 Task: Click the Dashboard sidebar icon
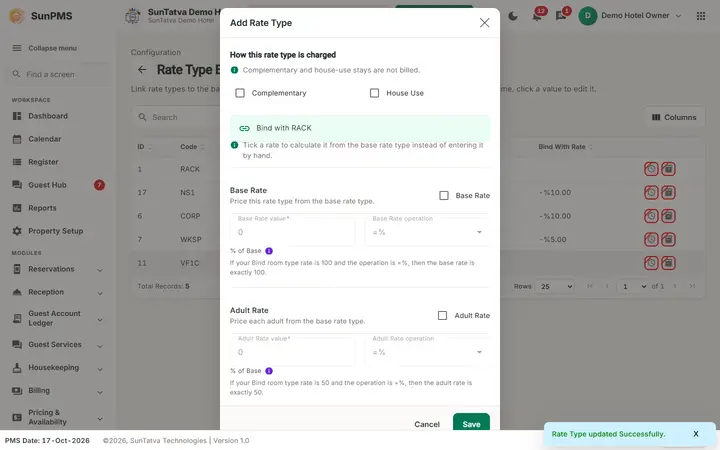coord(17,116)
